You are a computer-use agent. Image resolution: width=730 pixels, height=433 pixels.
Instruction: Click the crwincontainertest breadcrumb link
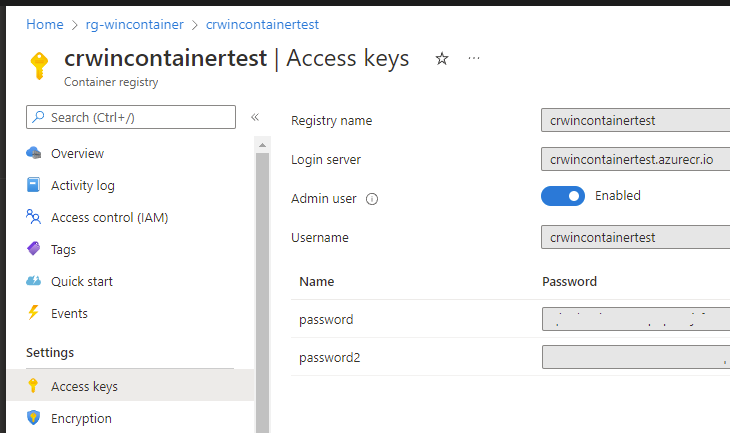263,24
